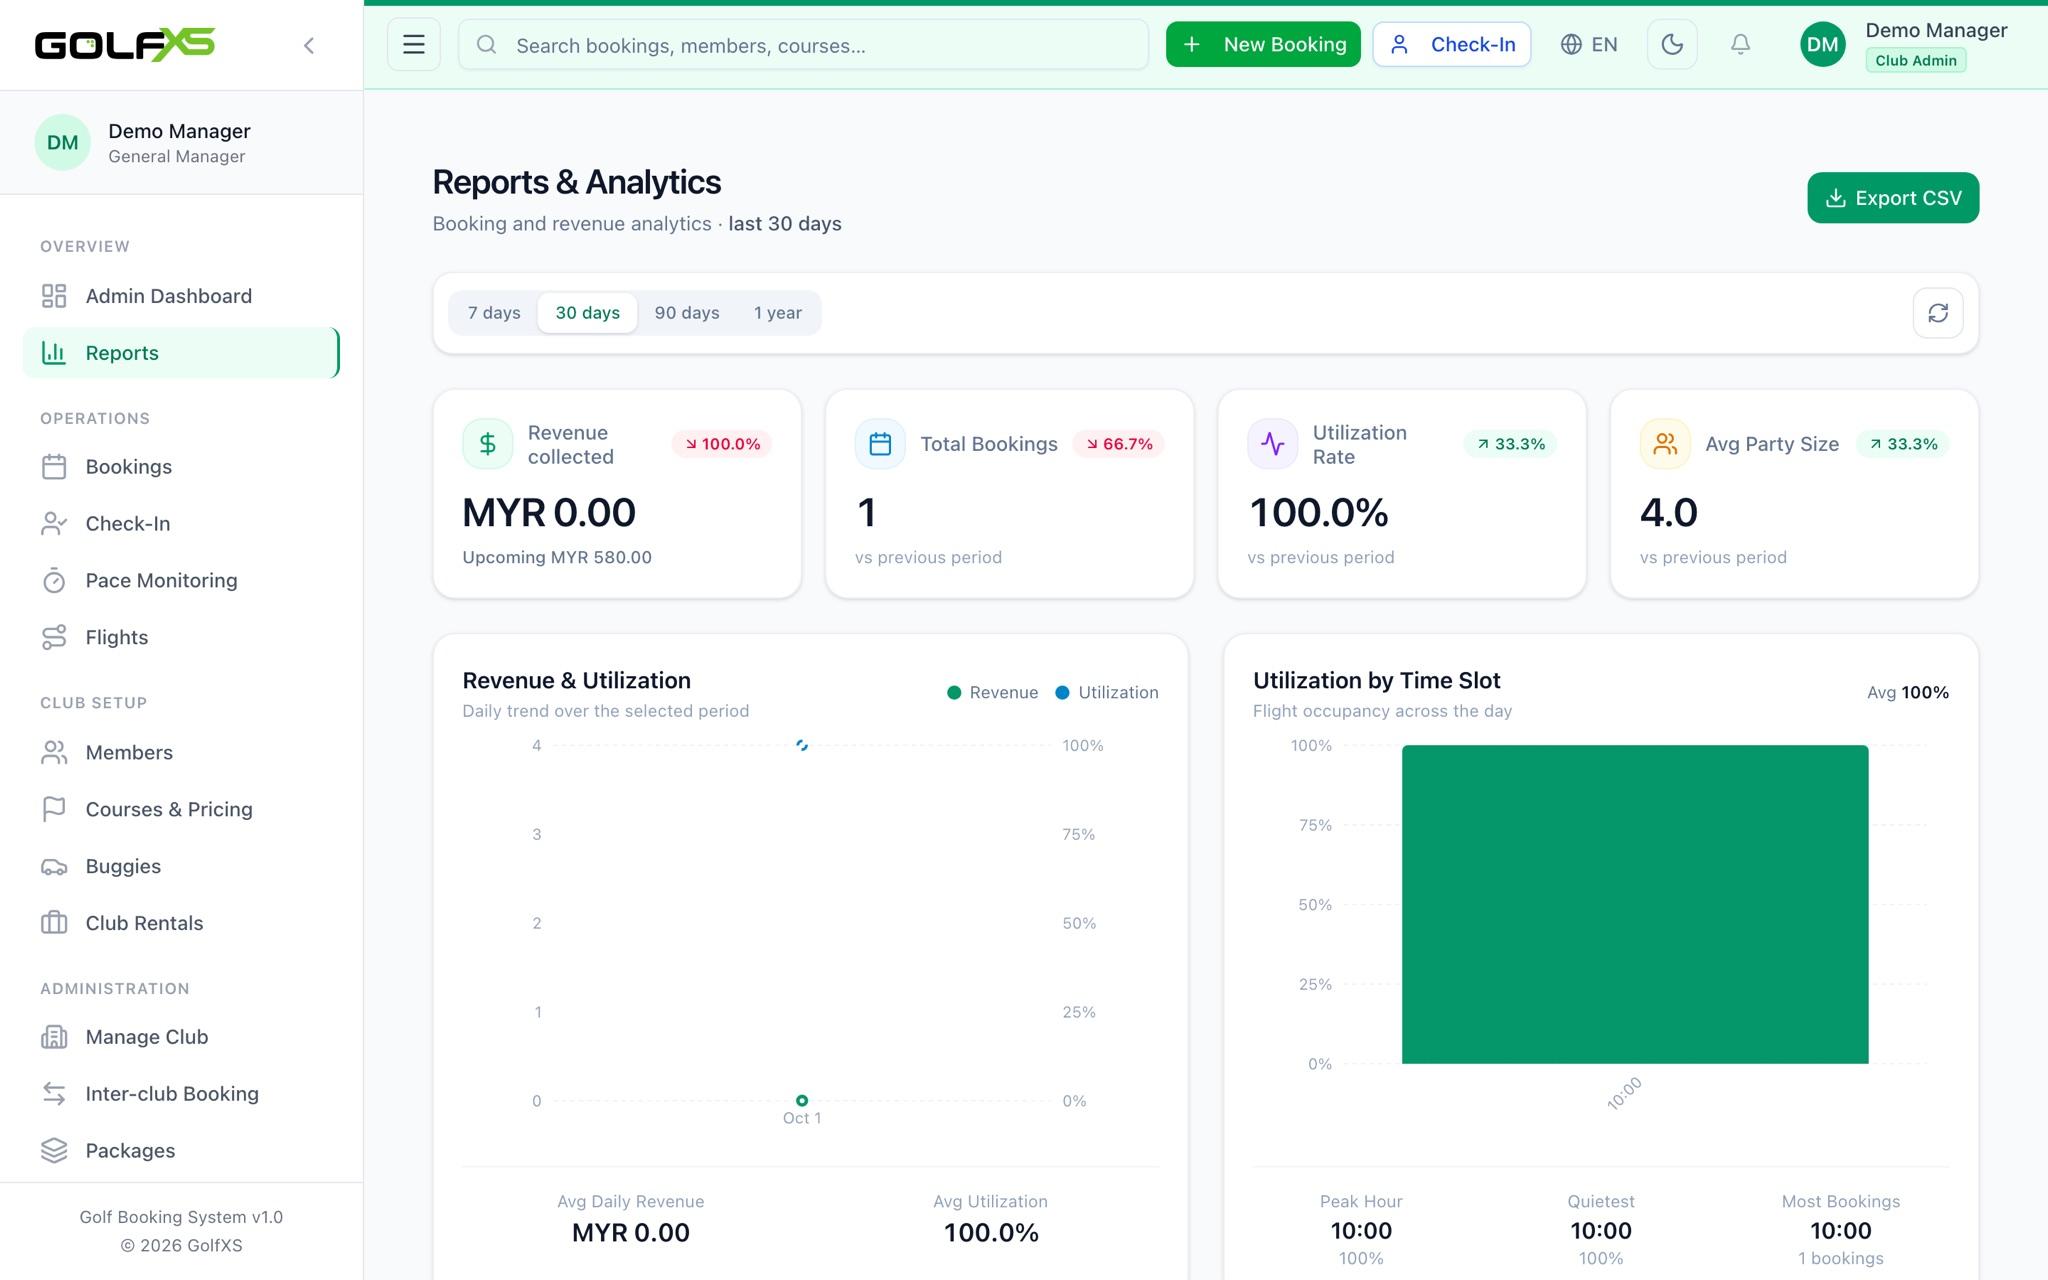Open Courses & Pricing
Image resolution: width=2048 pixels, height=1280 pixels.
181,810
